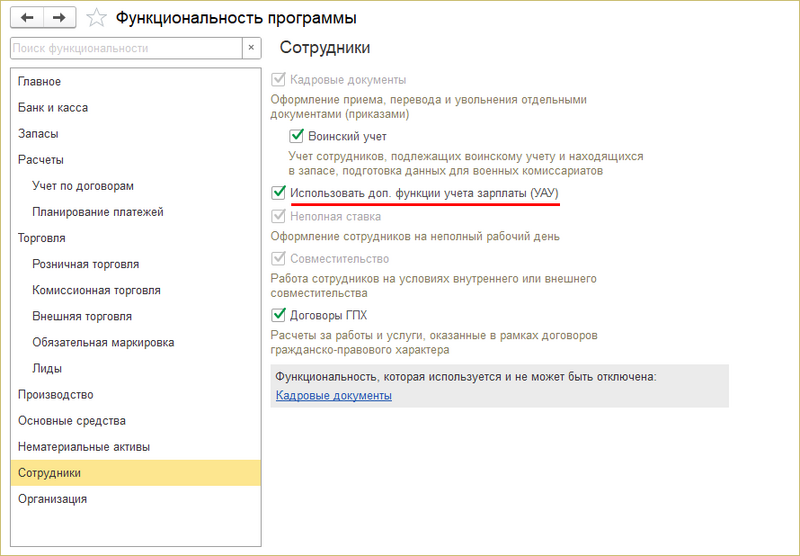Open the "Запасы" section

tap(136, 134)
